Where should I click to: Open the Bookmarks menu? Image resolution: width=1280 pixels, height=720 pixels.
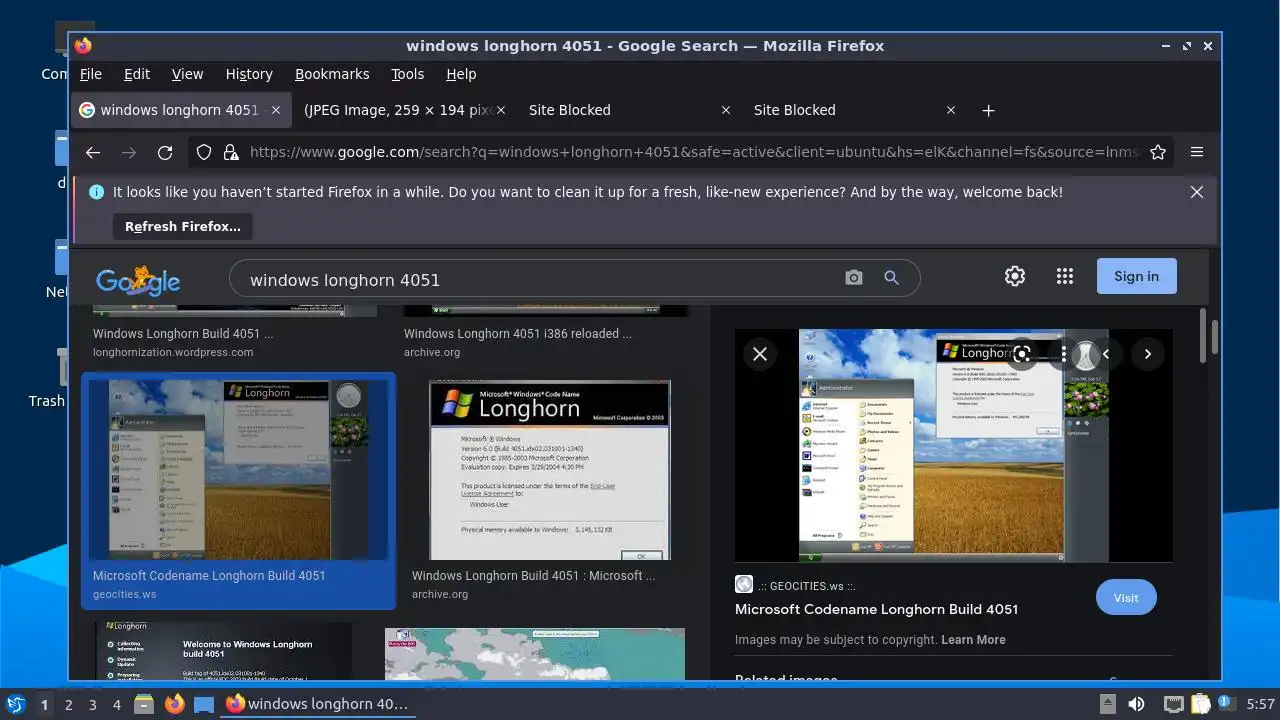click(x=332, y=74)
